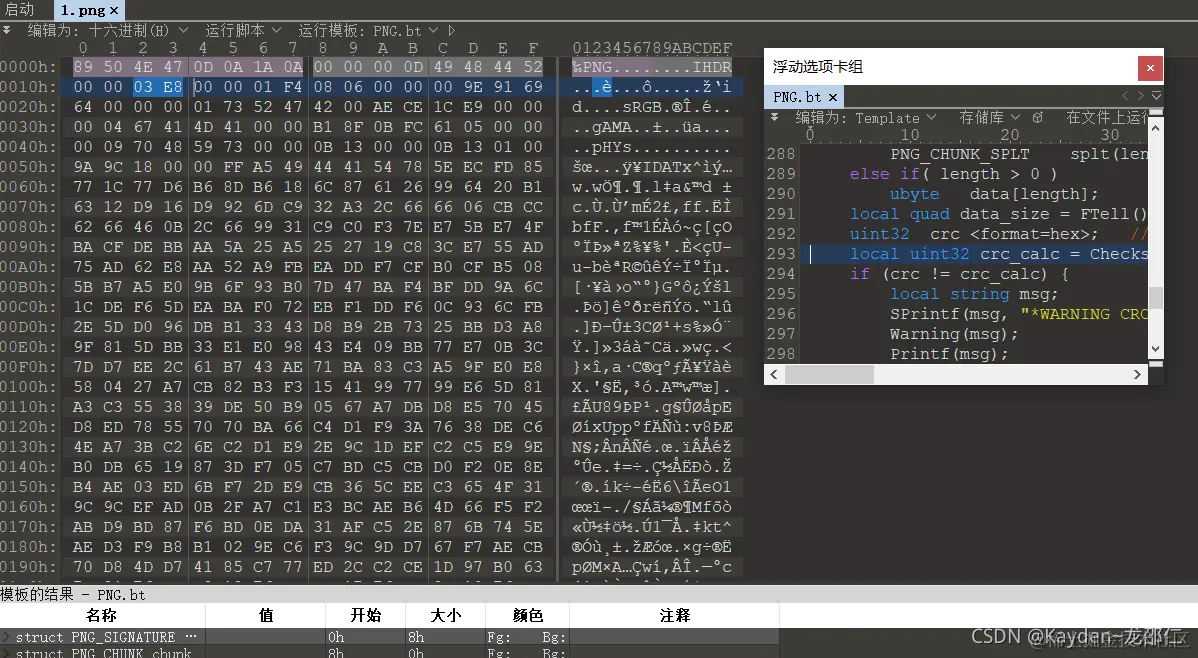Switch to the 启动 tab

(x=21, y=10)
